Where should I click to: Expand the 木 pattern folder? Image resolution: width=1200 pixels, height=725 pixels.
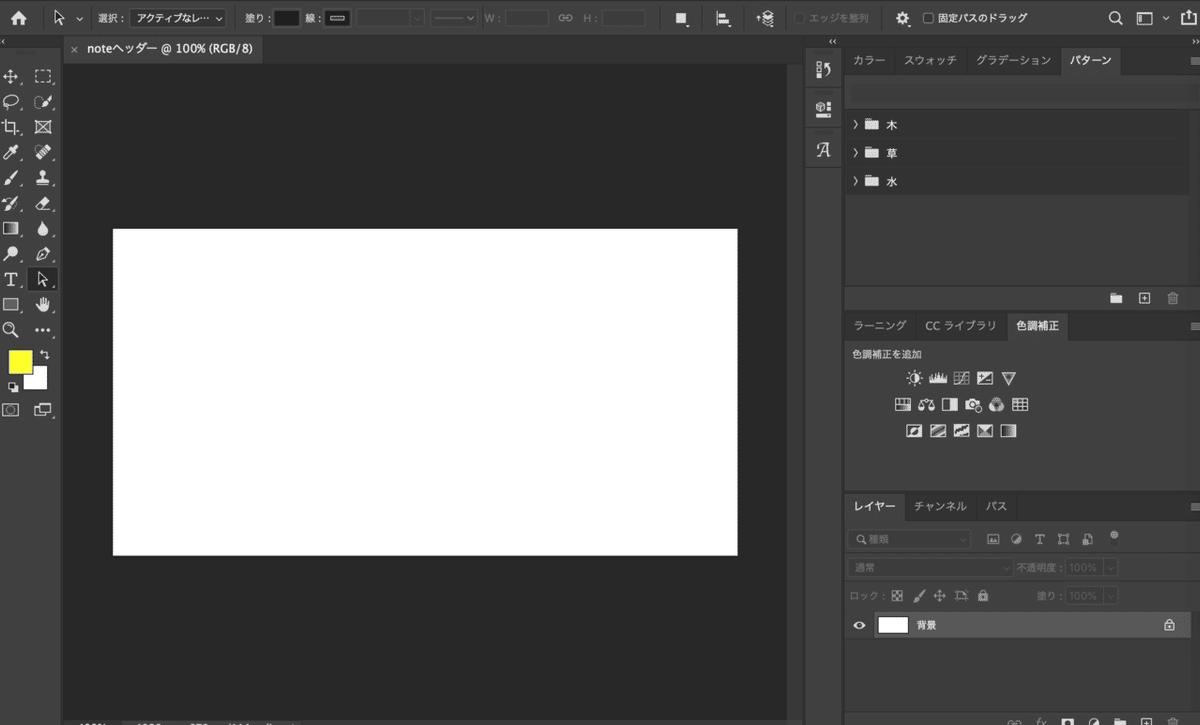pos(856,125)
